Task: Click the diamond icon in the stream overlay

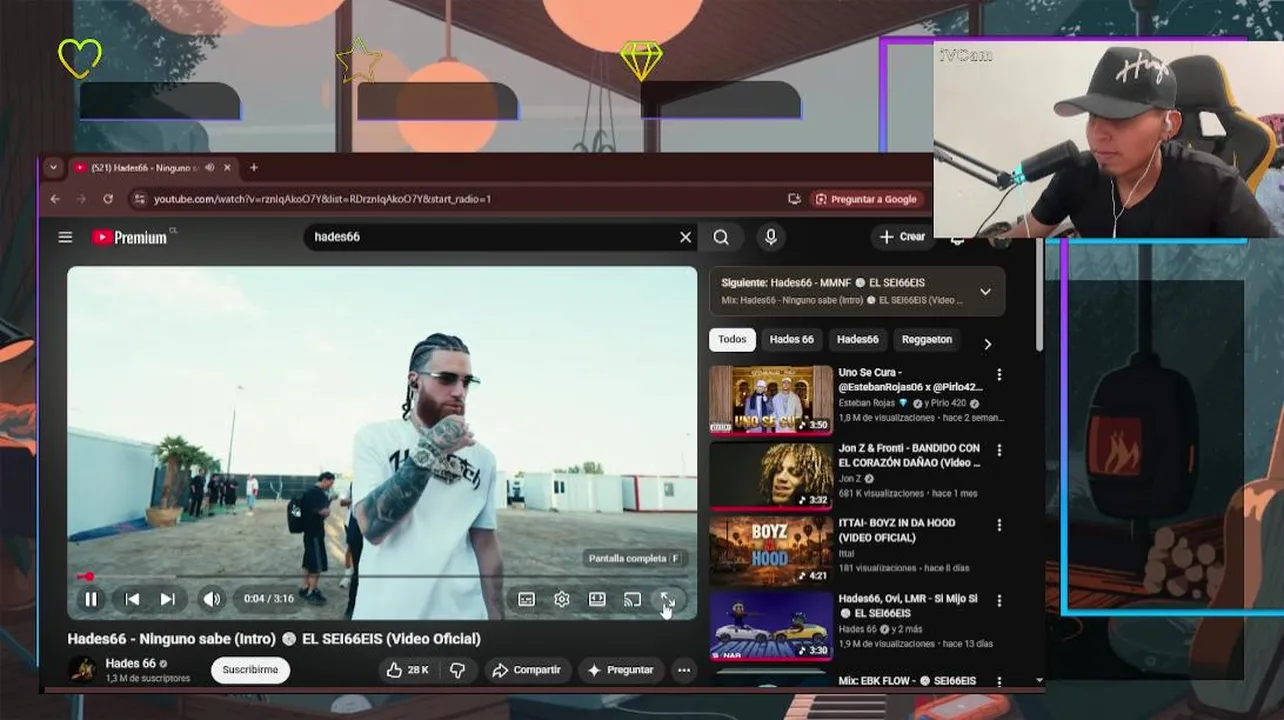Action: (x=641, y=60)
